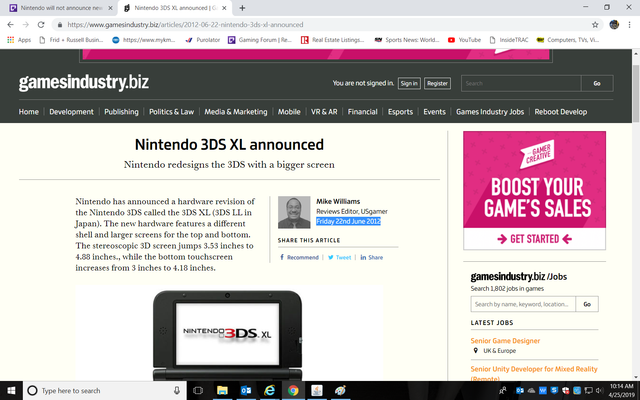Reload the page with the refresh icon
640x400 pixels.
coord(41,25)
